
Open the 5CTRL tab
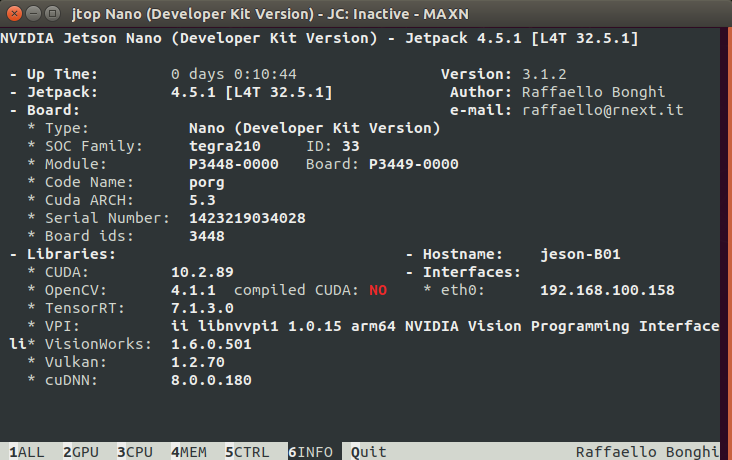click(247, 452)
